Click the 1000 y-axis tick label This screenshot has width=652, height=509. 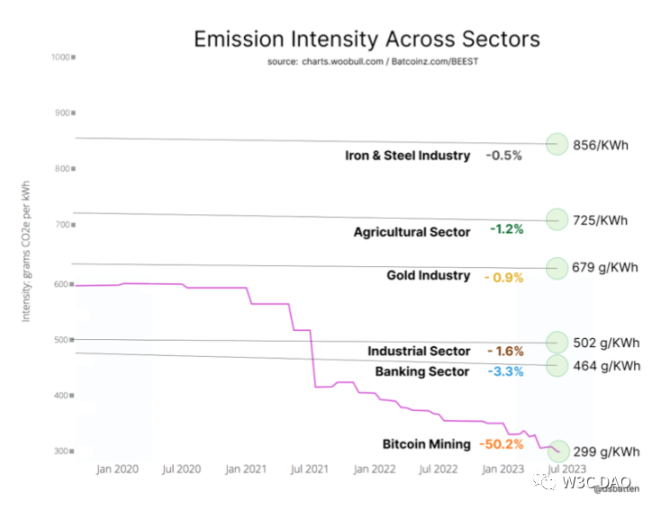58,57
